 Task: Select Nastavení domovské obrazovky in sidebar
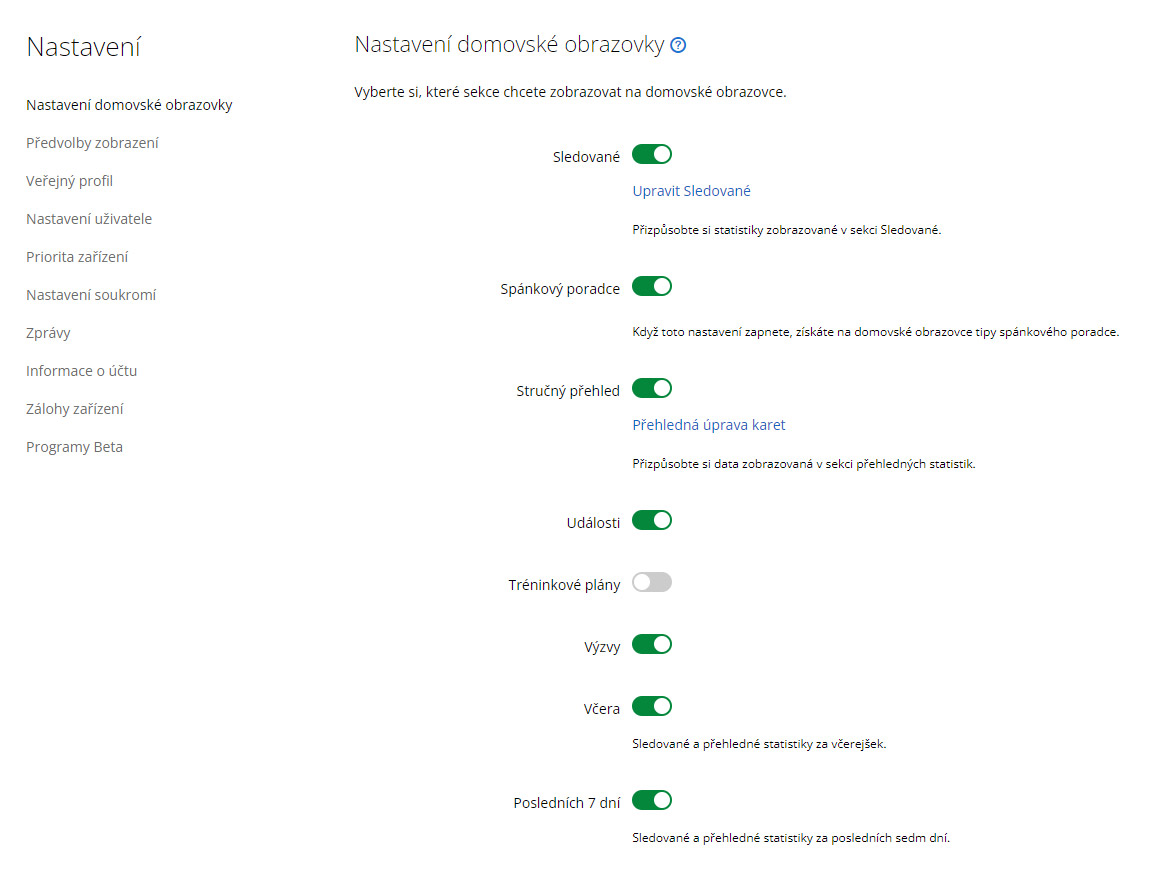[129, 105]
